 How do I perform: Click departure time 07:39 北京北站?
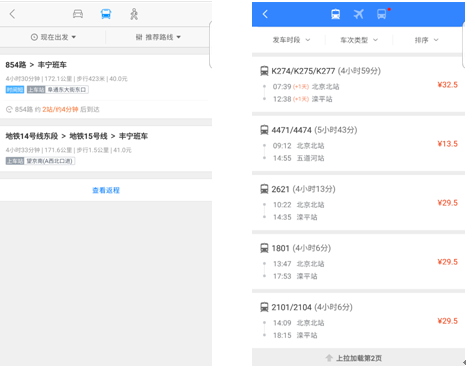(306, 87)
